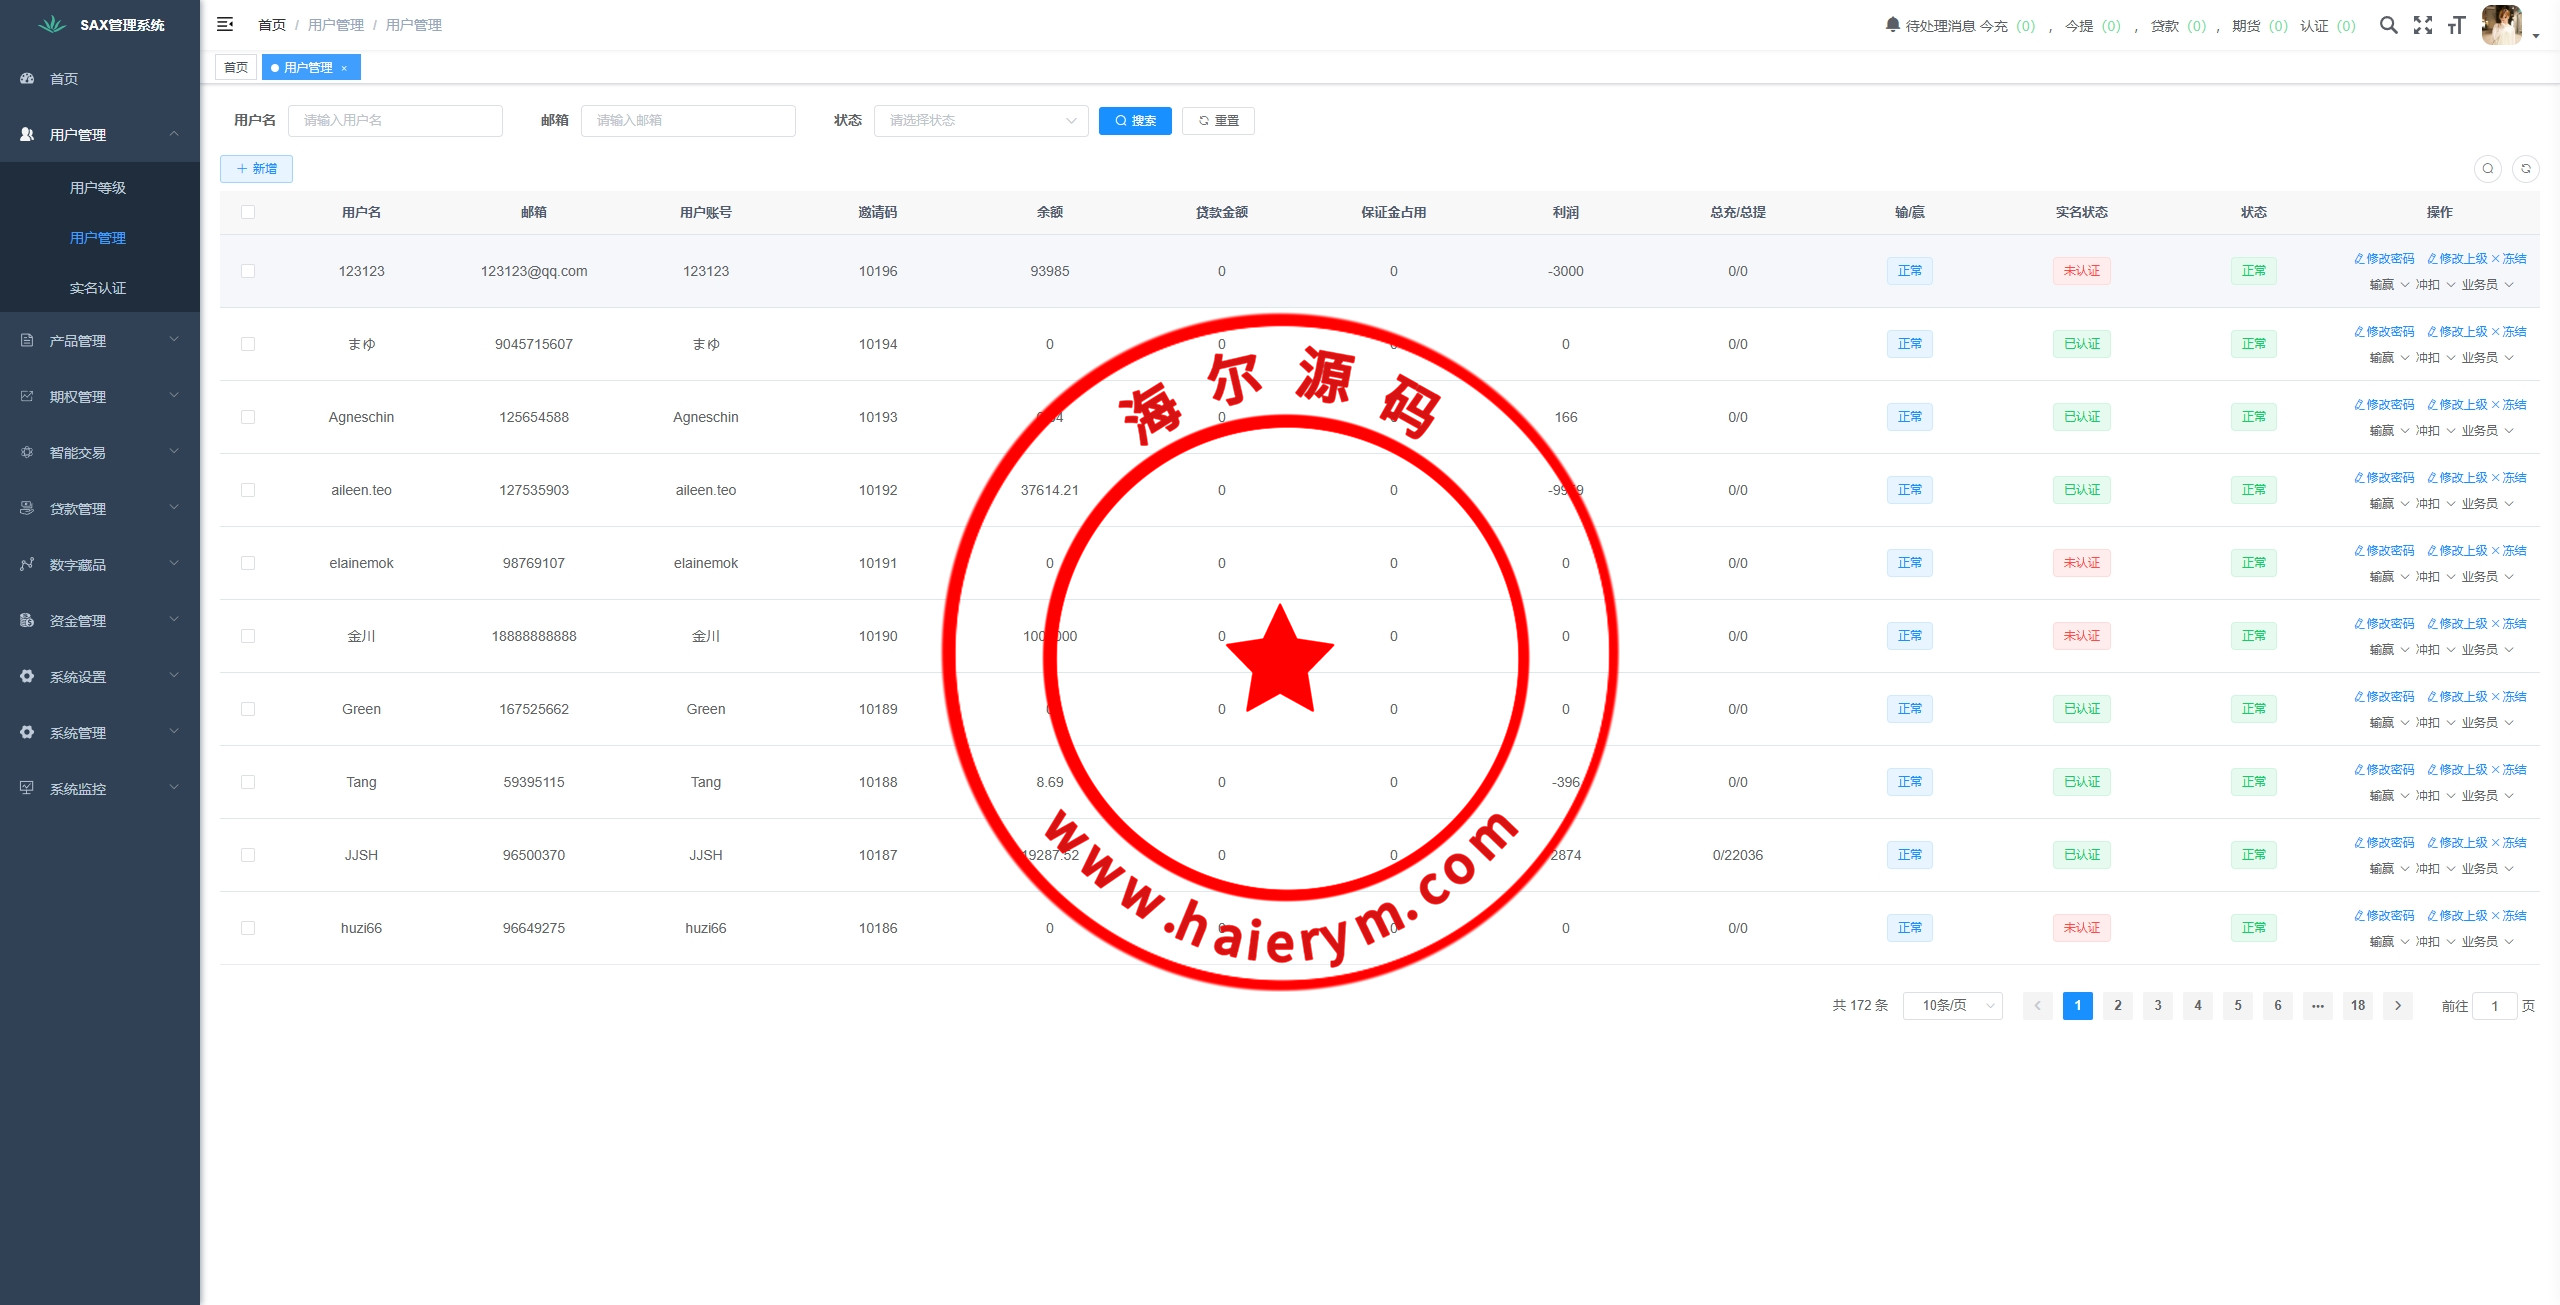Click the notification bell icon
This screenshot has width=2560, height=1305.
pyautogui.click(x=1892, y=24)
